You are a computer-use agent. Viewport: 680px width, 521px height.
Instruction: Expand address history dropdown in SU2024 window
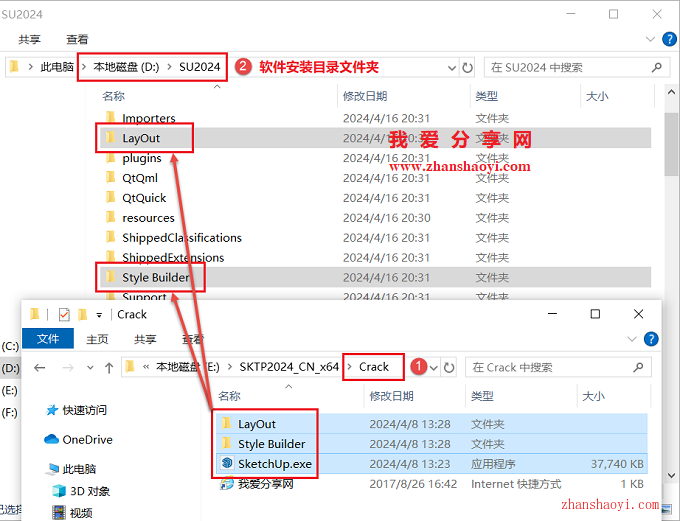click(451, 68)
